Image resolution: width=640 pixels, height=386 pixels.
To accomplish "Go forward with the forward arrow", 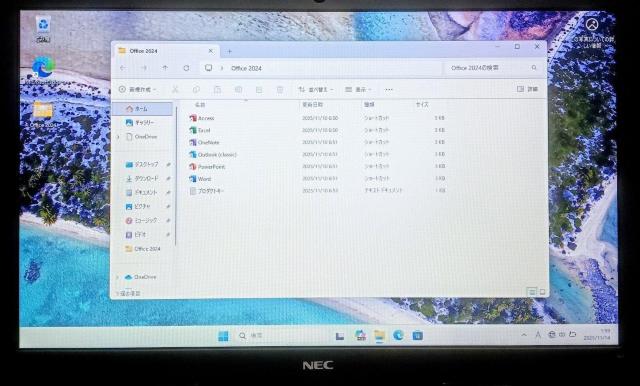I will pyautogui.click(x=144, y=68).
